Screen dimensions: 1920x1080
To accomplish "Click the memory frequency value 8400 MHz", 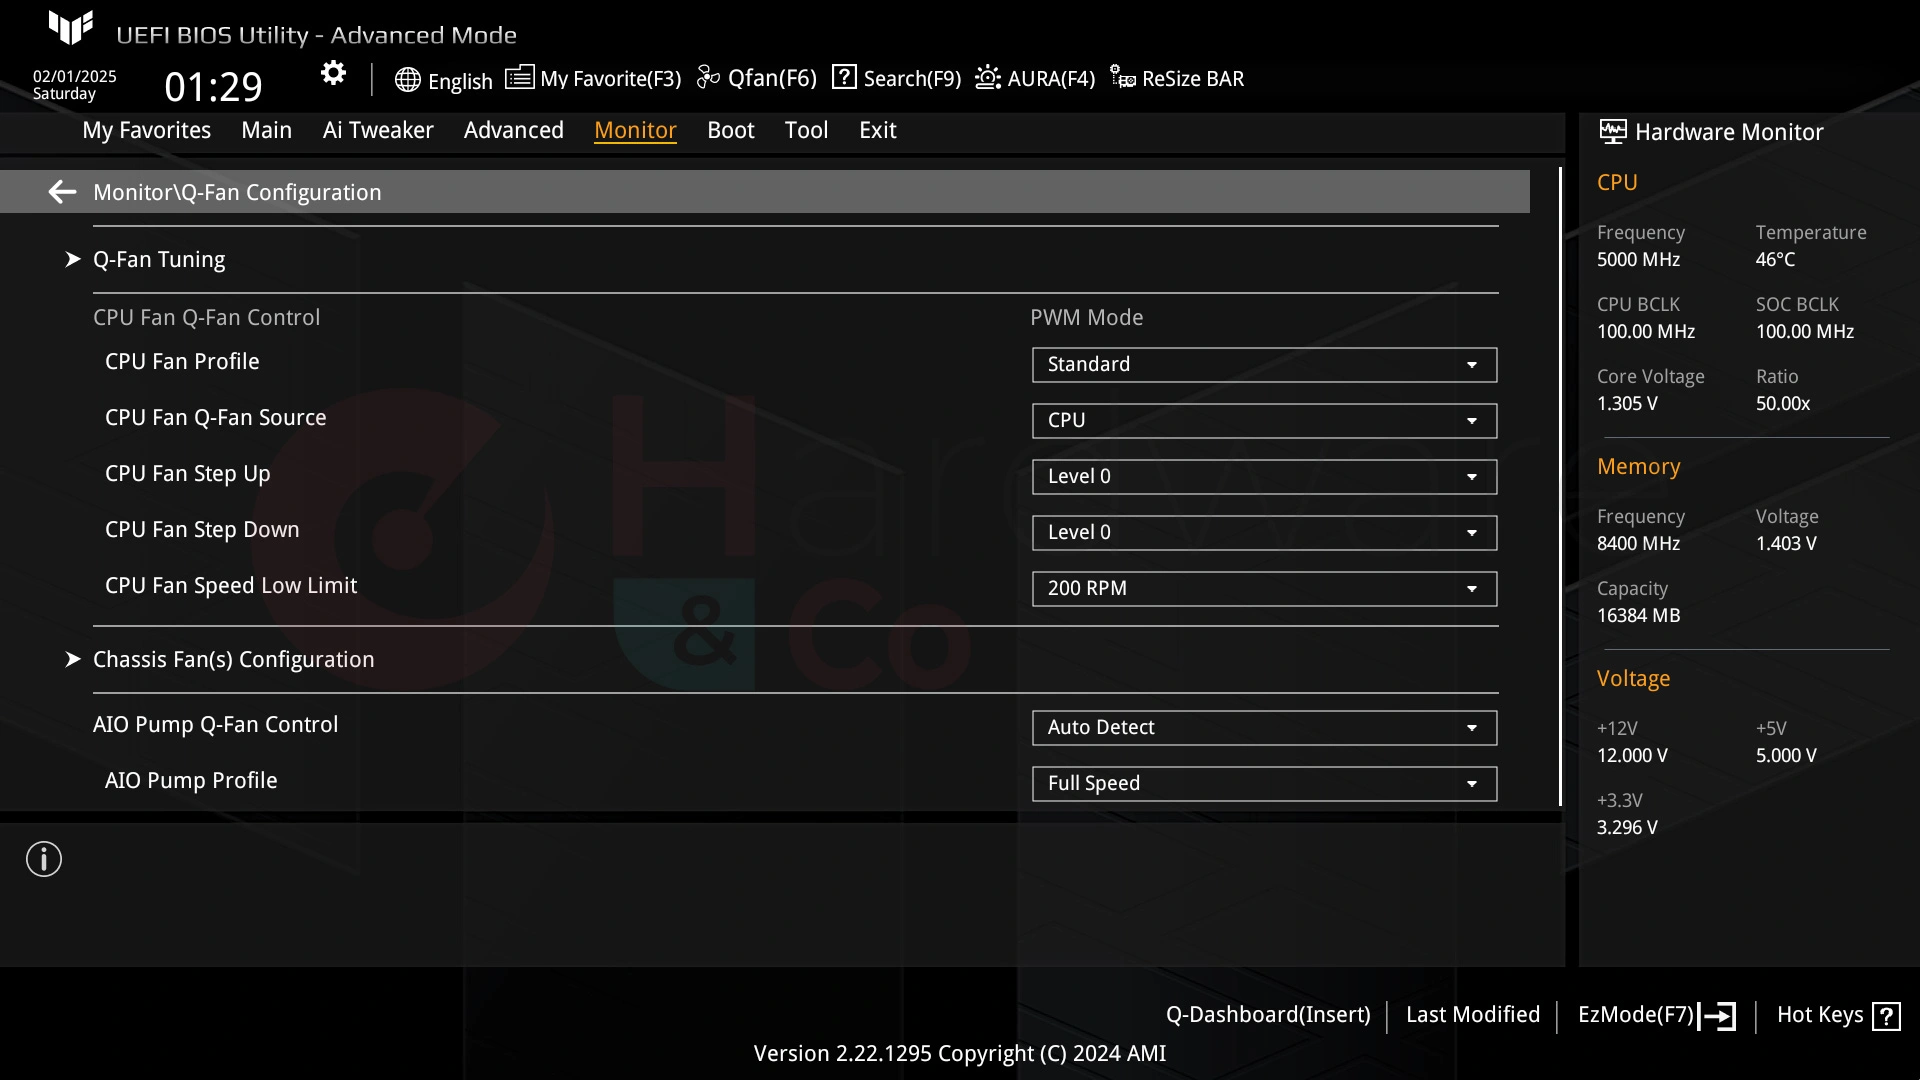I will pyautogui.click(x=1638, y=544).
